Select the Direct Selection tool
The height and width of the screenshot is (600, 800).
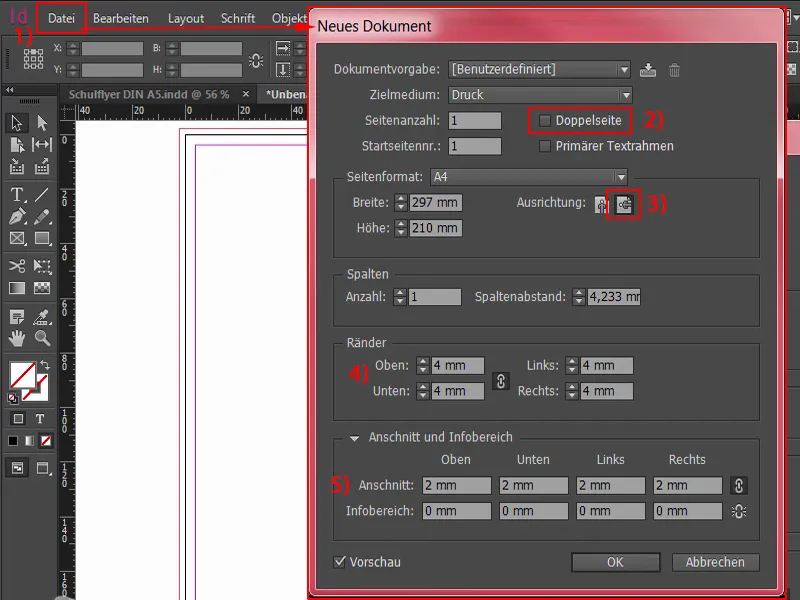pos(42,123)
